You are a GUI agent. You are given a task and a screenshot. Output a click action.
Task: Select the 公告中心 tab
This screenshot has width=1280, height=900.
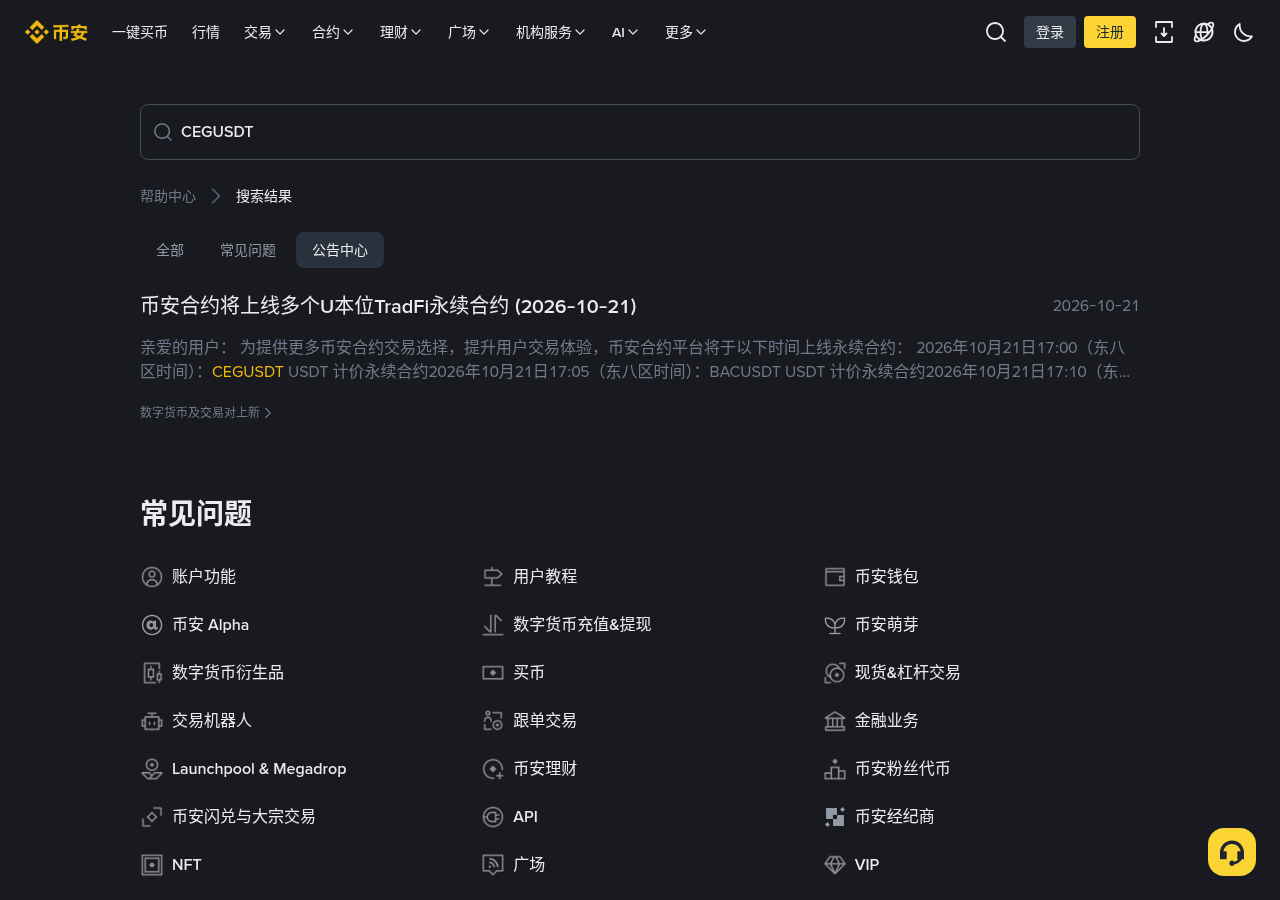[340, 250]
